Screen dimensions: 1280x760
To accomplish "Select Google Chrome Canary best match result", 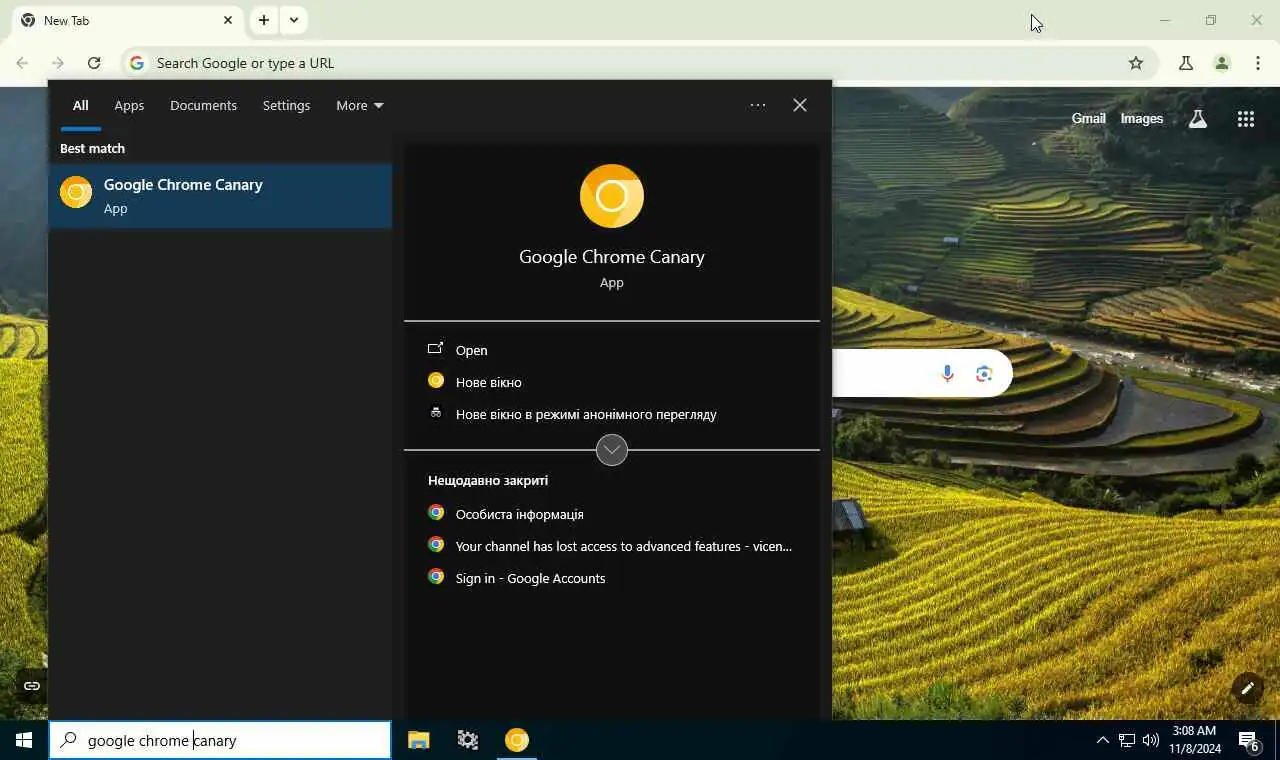I will pos(220,196).
